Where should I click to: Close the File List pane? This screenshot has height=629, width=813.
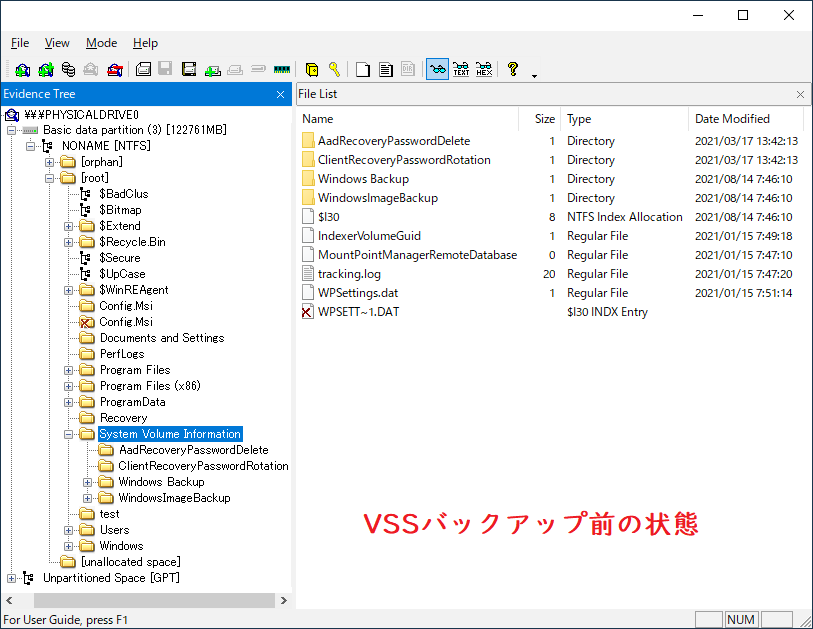pos(801,94)
